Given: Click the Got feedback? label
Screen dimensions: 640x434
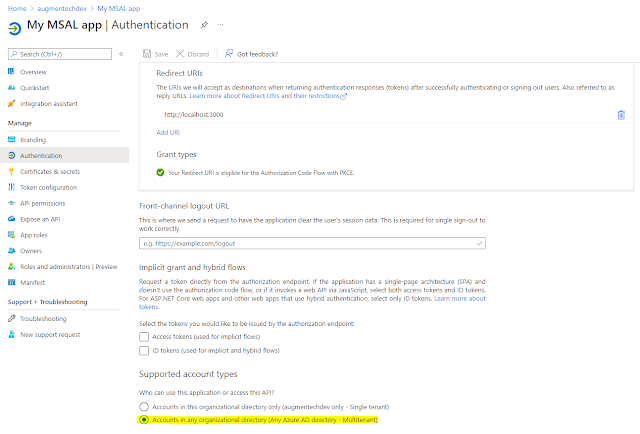Looking at the screenshot, I should tap(258, 54).
